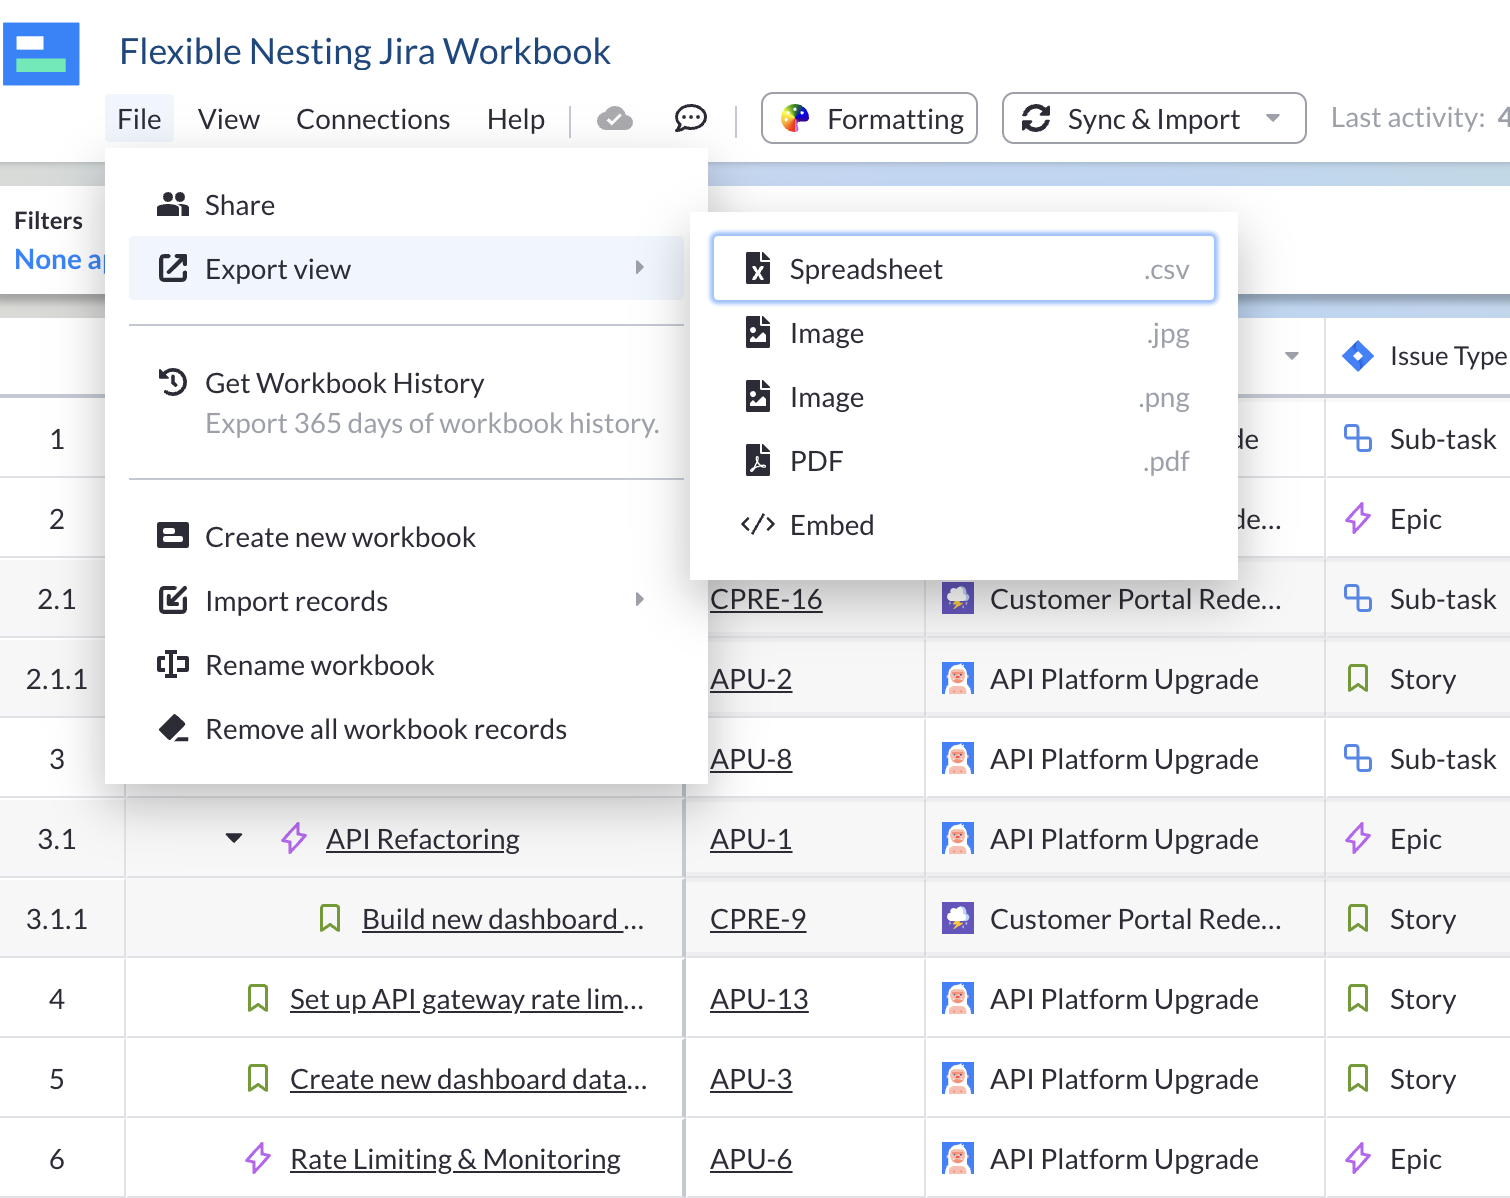Open the Formatting button
Image resolution: width=1510 pixels, height=1198 pixels.
(x=869, y=119)
